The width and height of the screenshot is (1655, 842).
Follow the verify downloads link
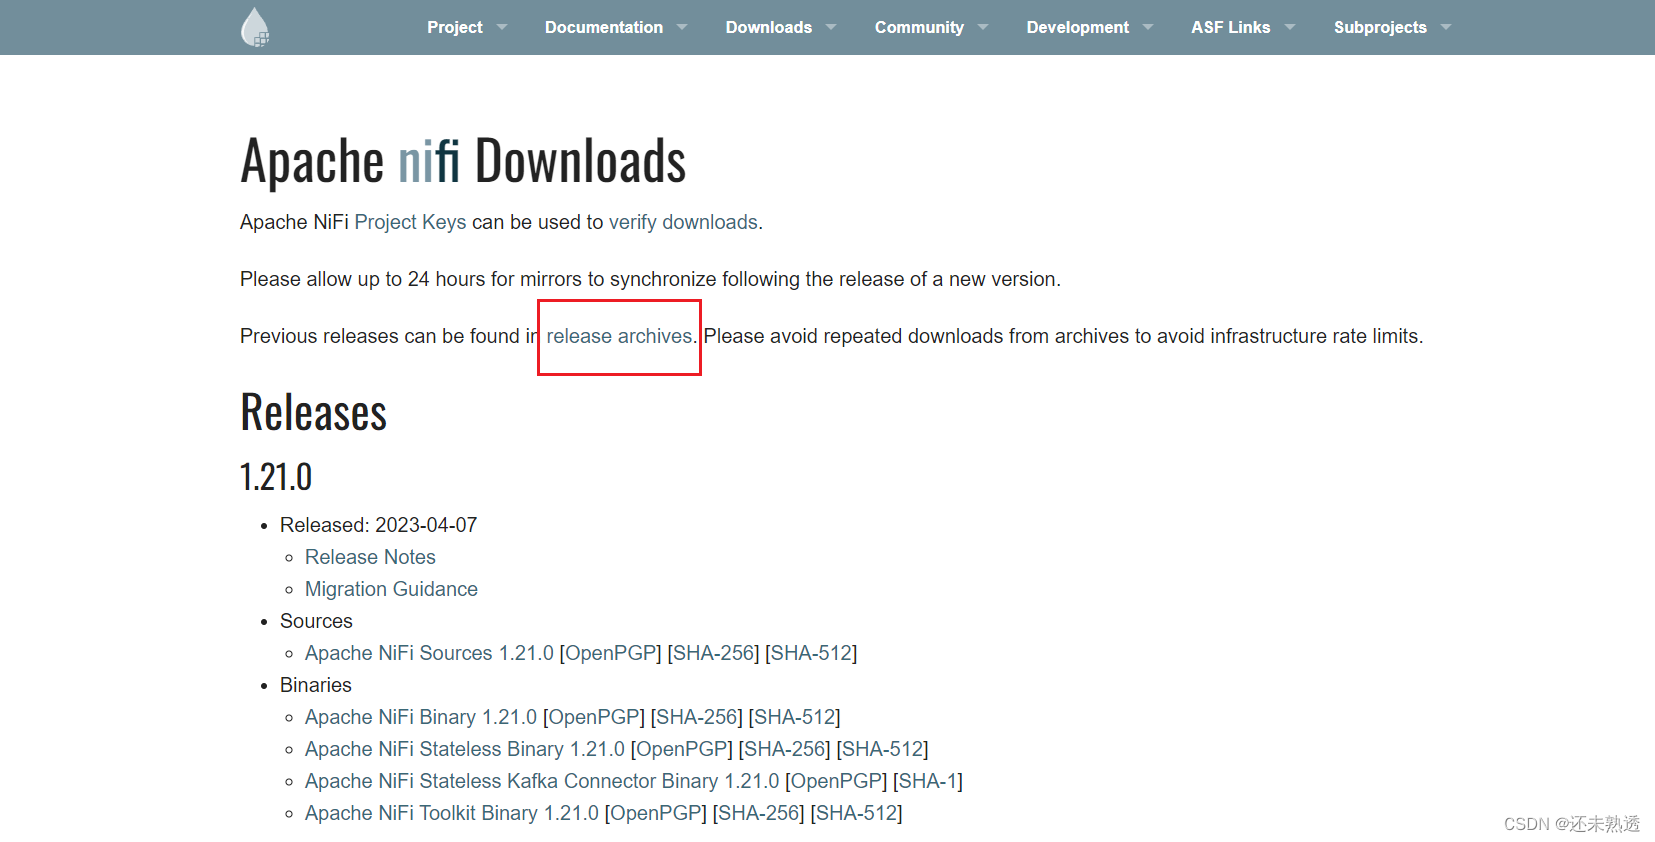tap(683, 222)
